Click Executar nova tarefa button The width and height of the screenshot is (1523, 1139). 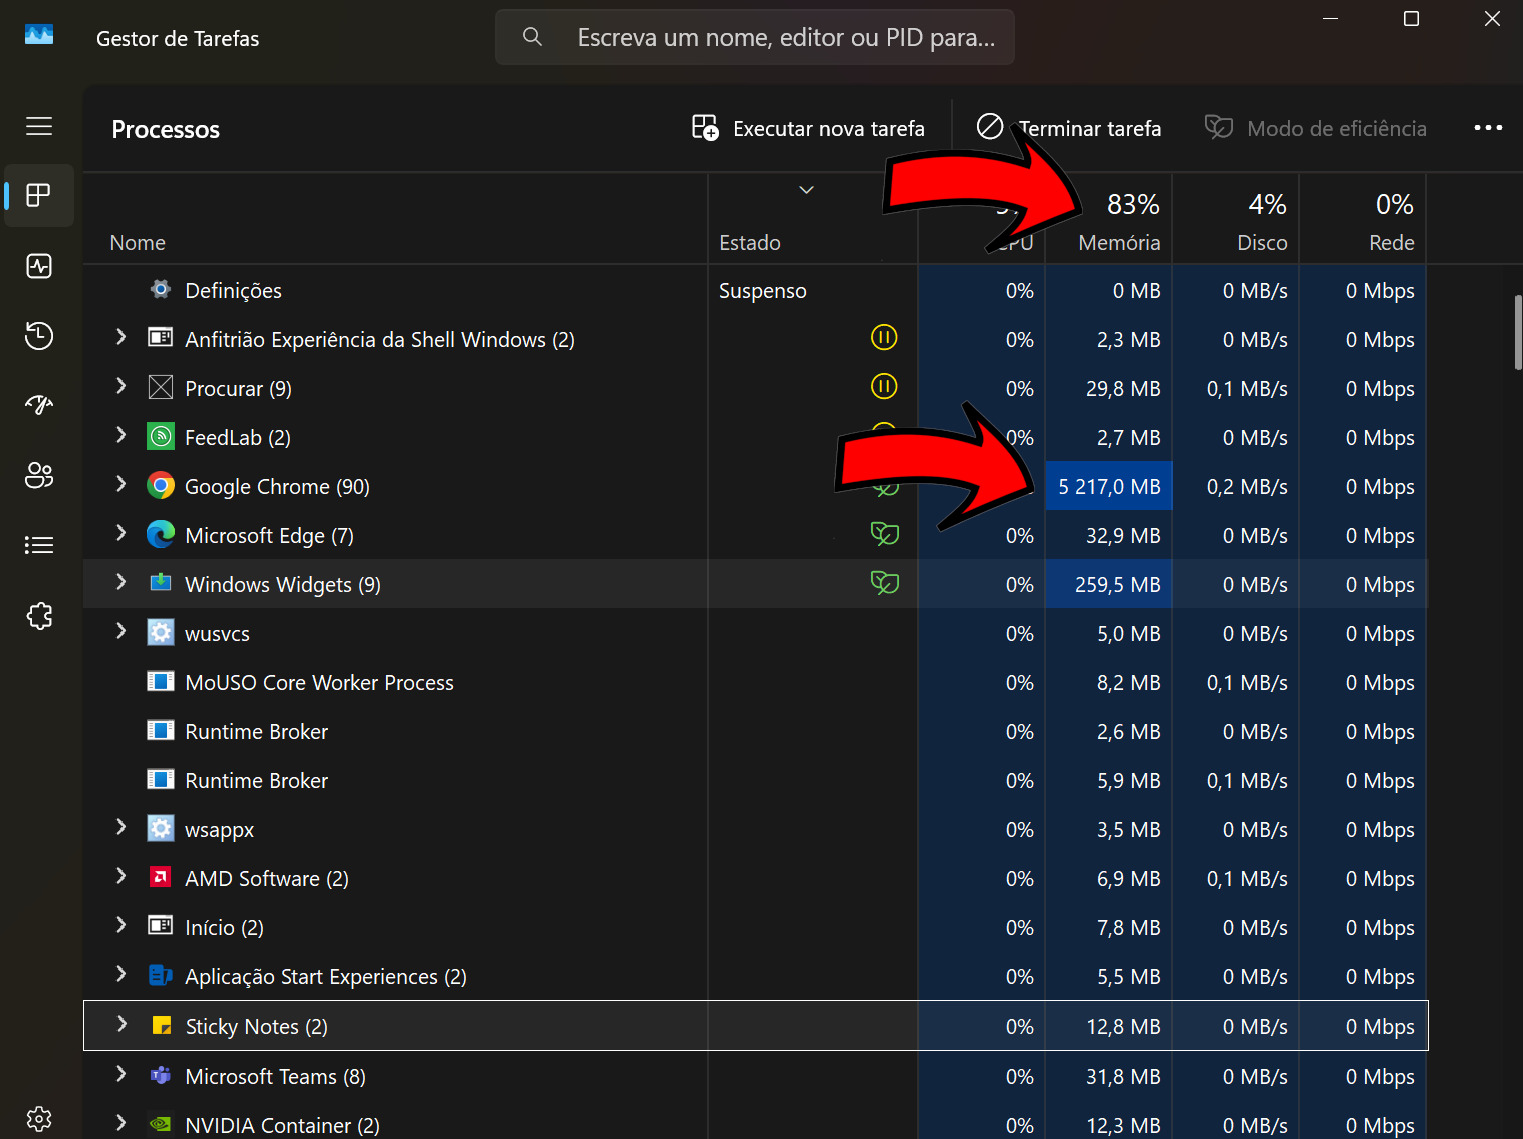pyautogui.click(x=808, y=128)
